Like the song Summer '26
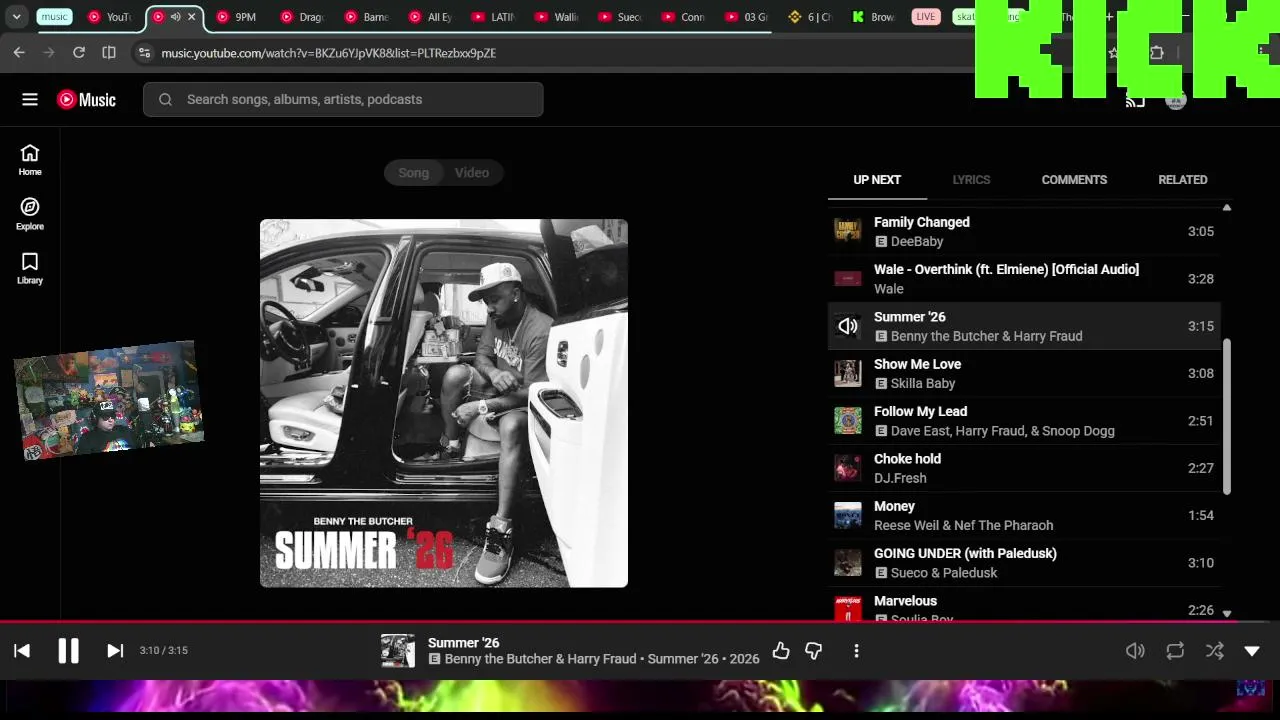The width and height of the screenshot is (1280, 720). [781, 651]
